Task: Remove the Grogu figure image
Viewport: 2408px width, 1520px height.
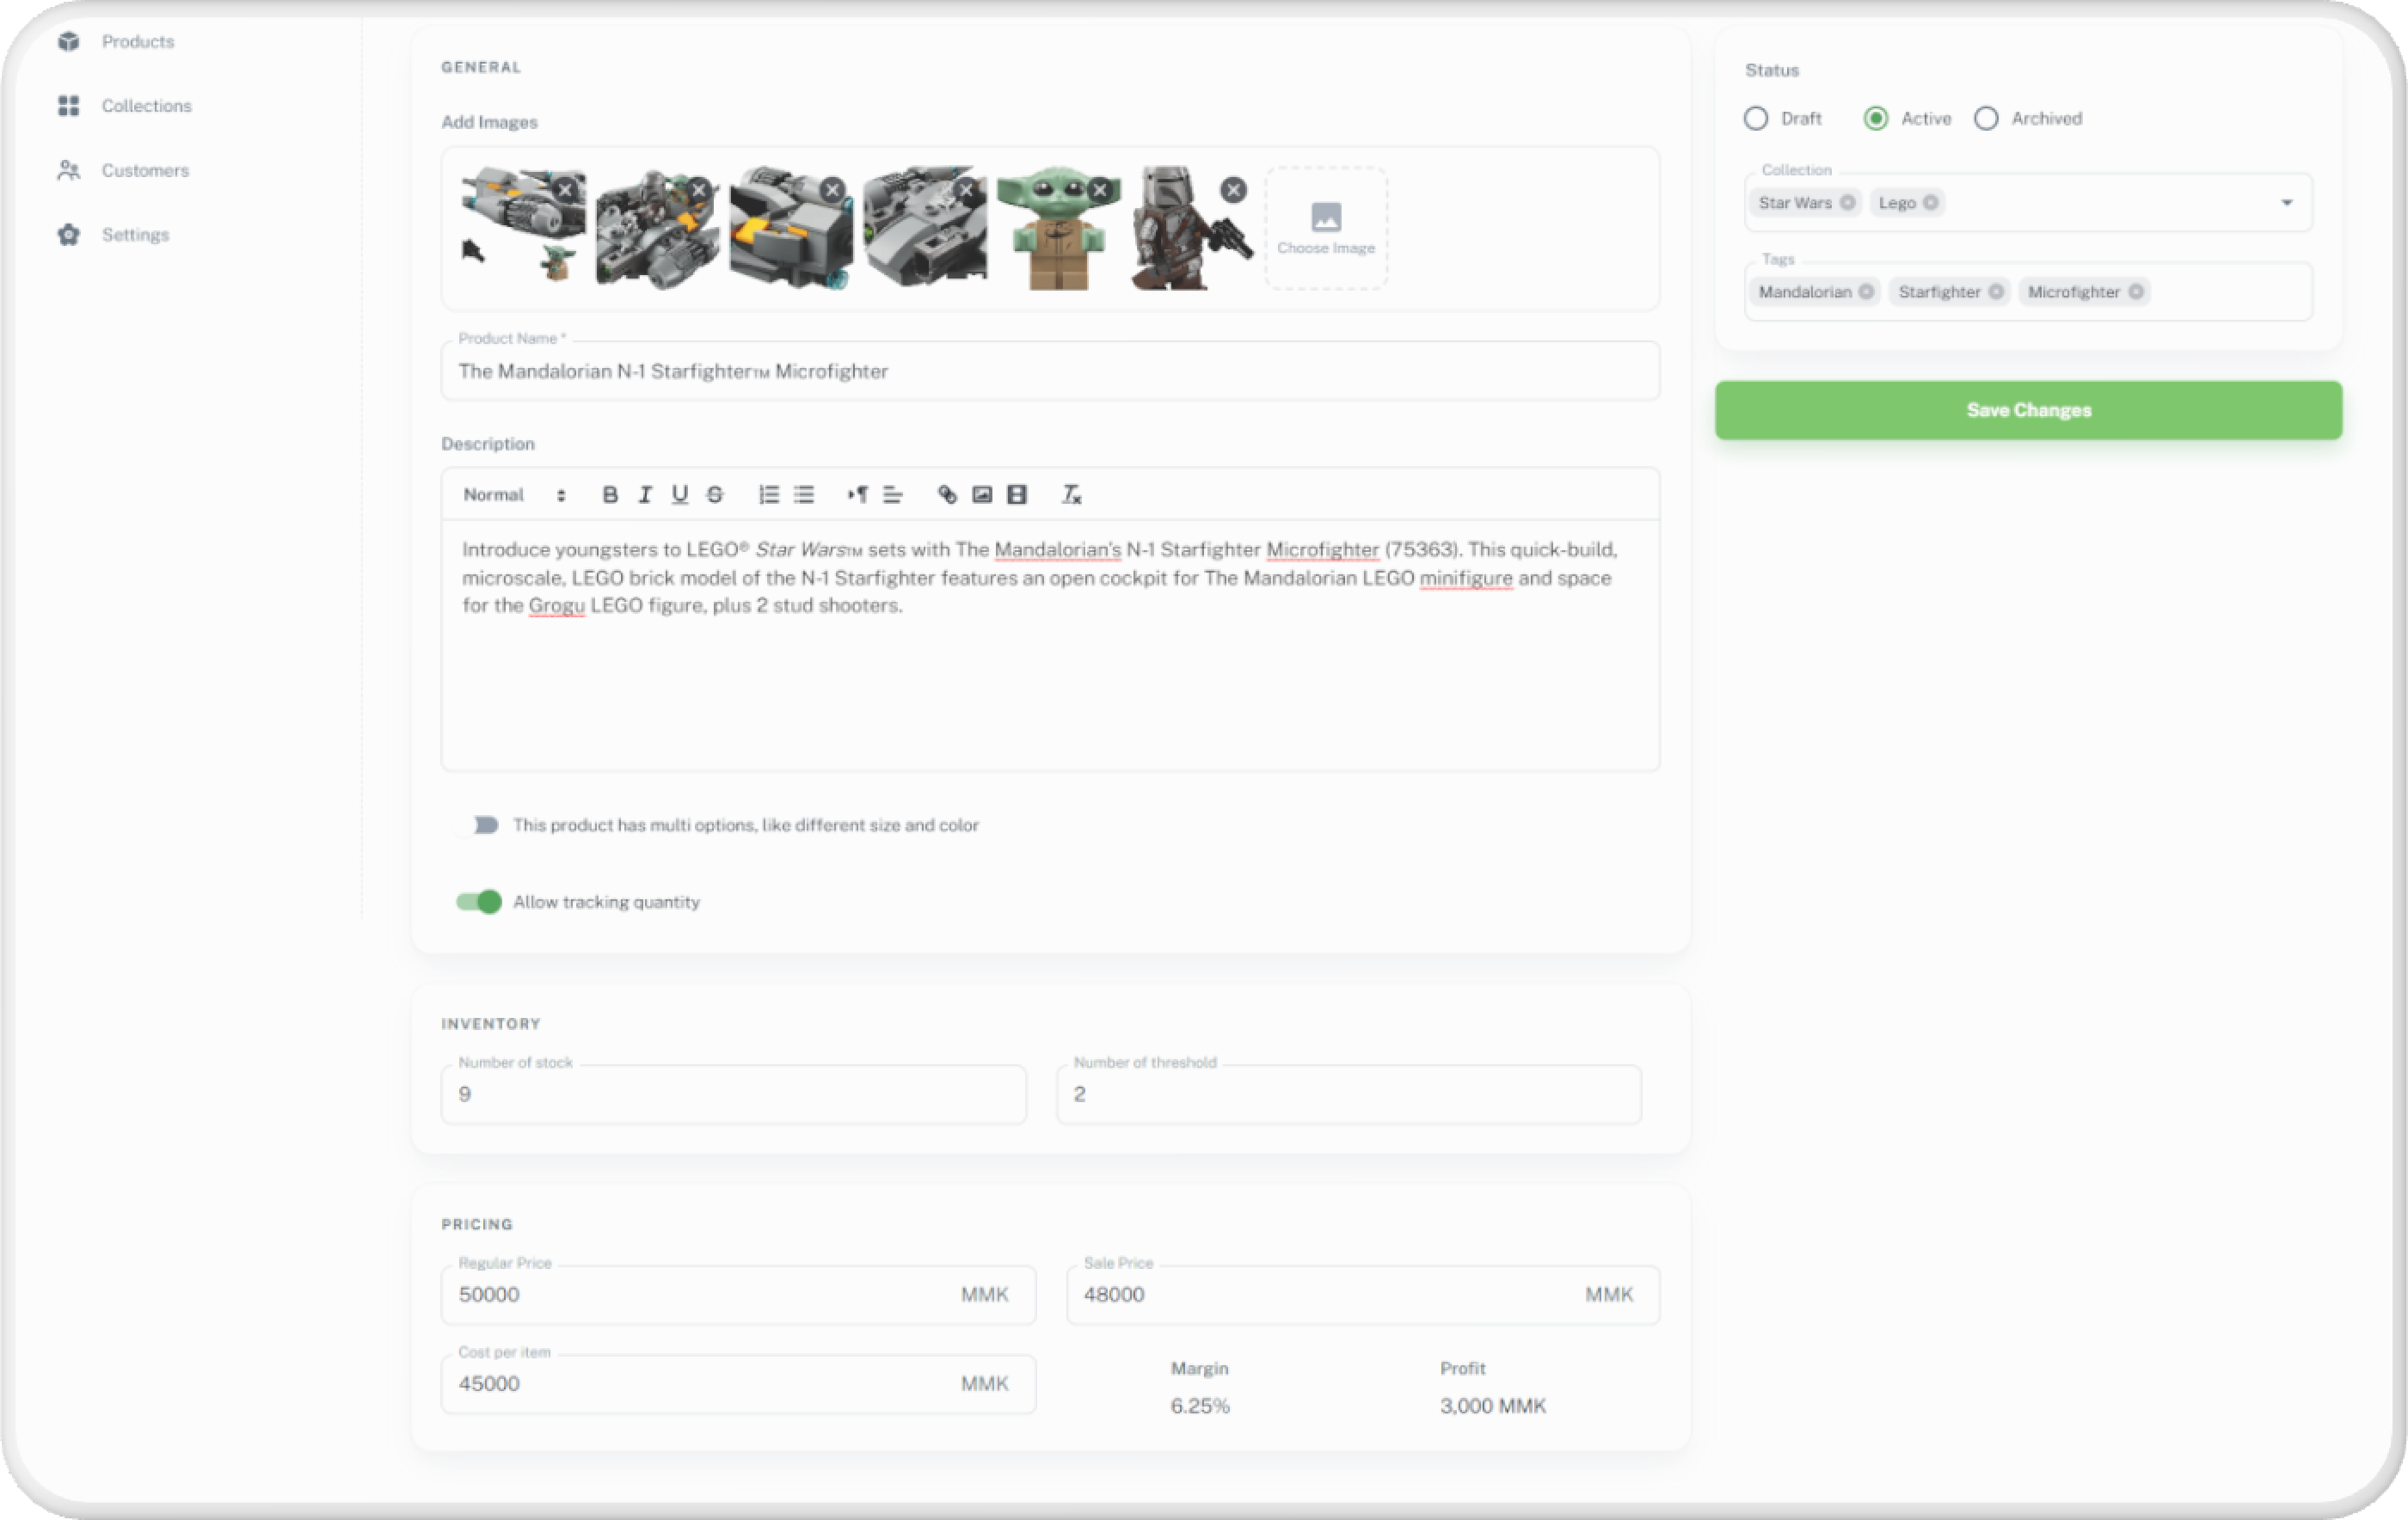Action: click(1100, 189)
